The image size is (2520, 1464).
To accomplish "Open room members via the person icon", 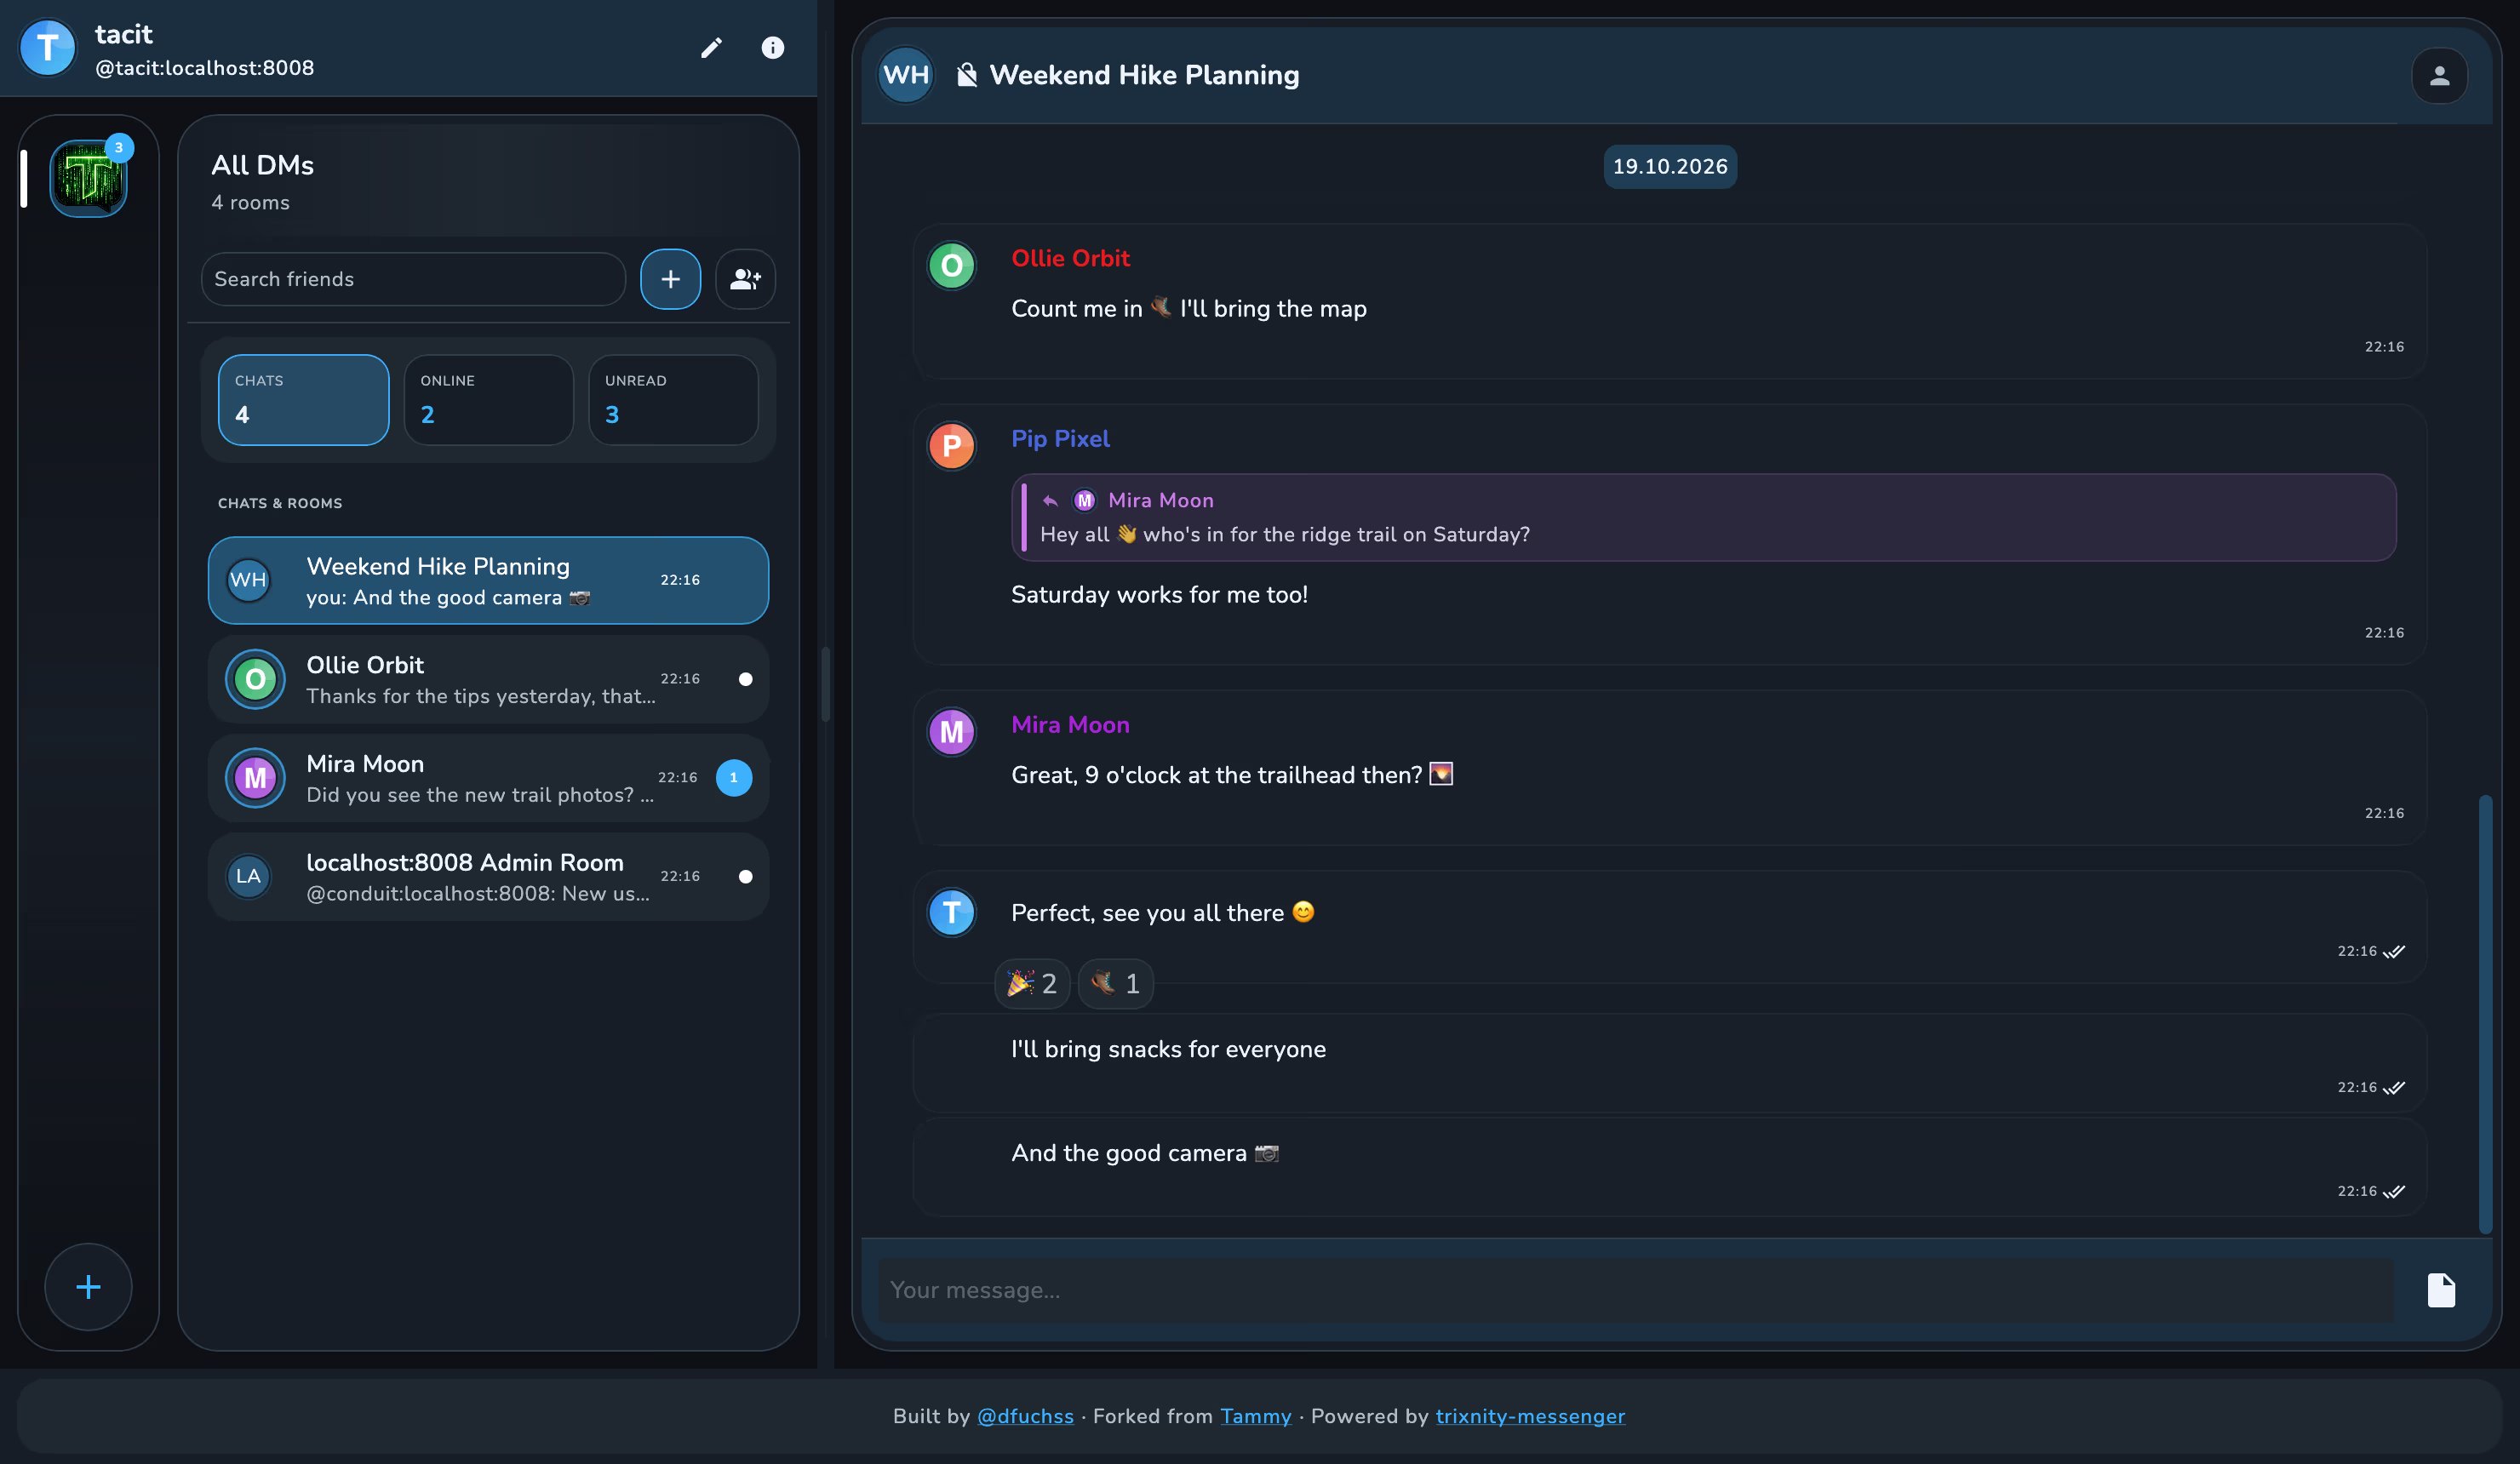I will (x=2439, y=76).
